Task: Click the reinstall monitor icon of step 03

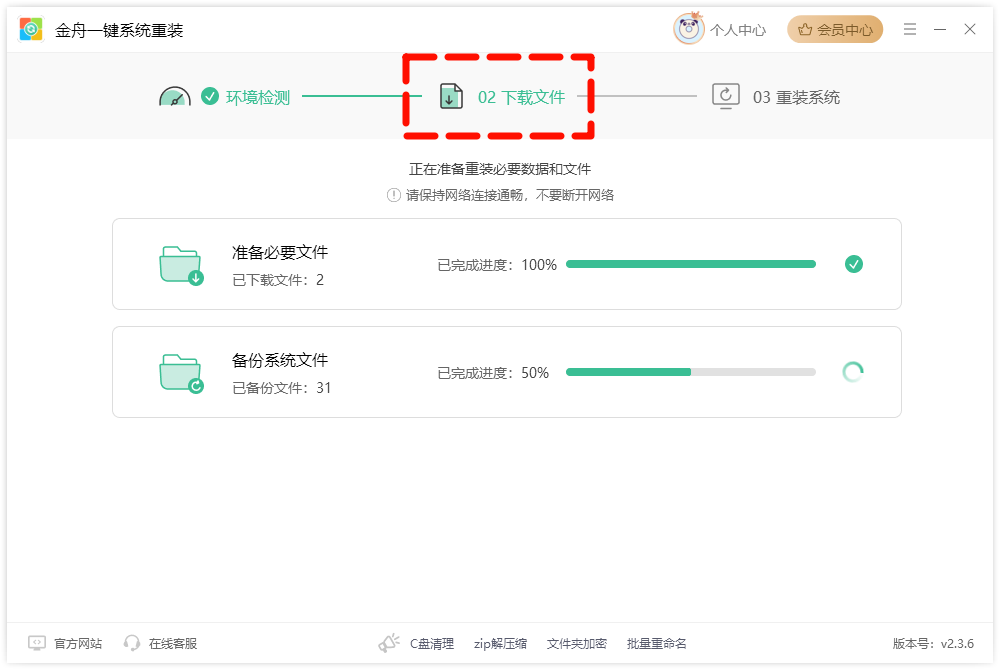Action: (726, 96)
